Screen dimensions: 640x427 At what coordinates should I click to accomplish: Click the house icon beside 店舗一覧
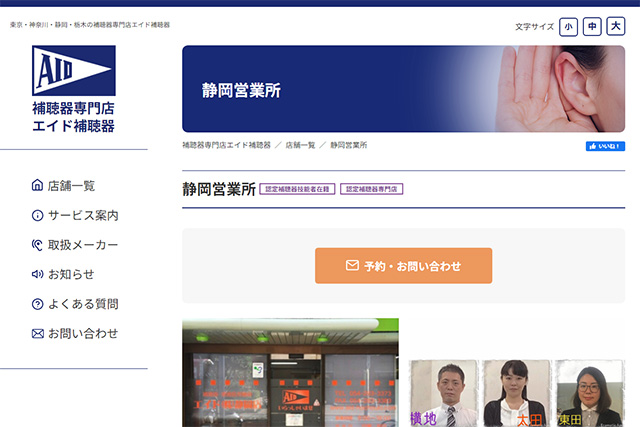point(38,185)
